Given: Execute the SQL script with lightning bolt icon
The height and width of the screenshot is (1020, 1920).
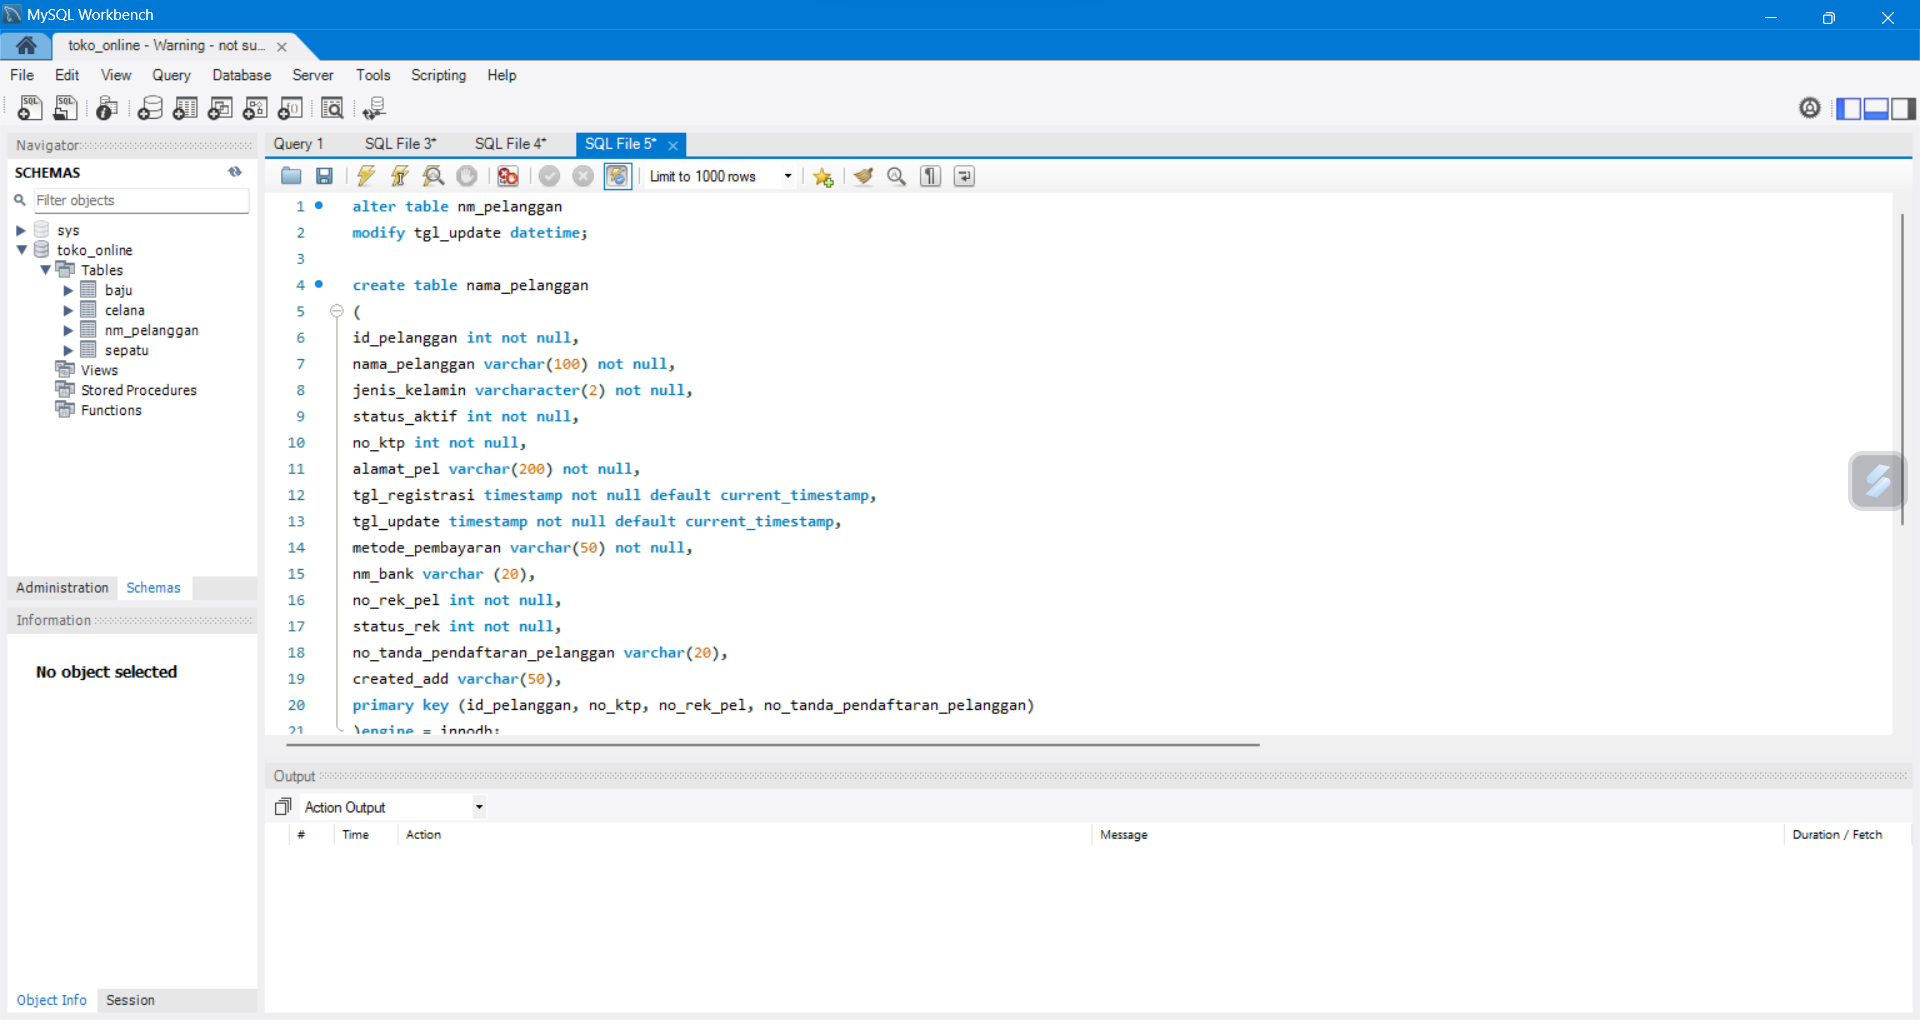Looking at the screenshot, I should click(x=366, y=176).
